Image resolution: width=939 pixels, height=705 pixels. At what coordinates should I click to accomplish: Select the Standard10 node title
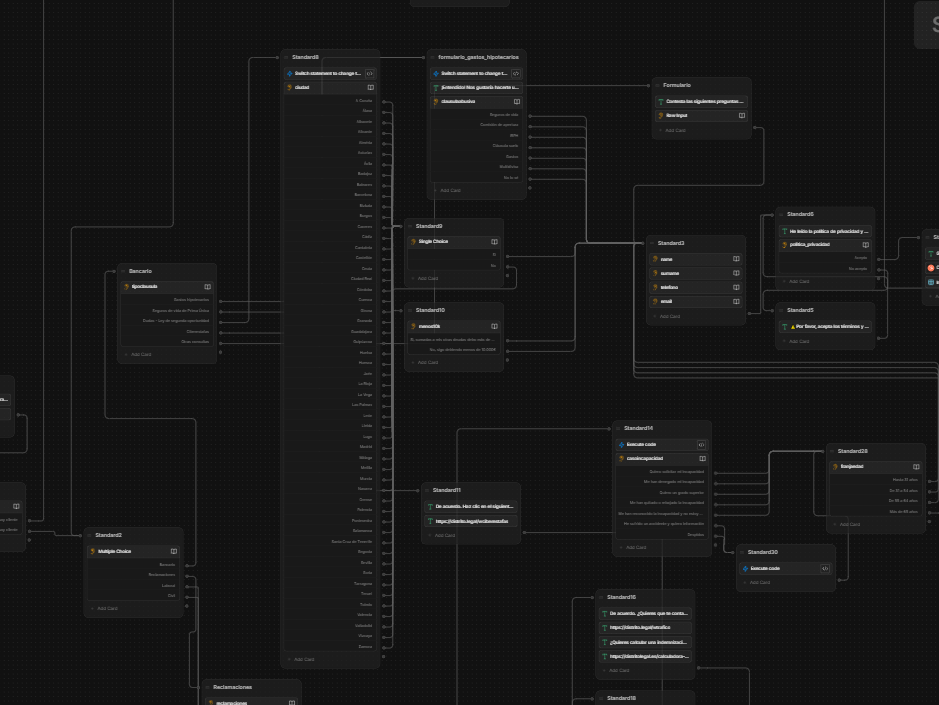pyautogui.click(x=430, y=310)
